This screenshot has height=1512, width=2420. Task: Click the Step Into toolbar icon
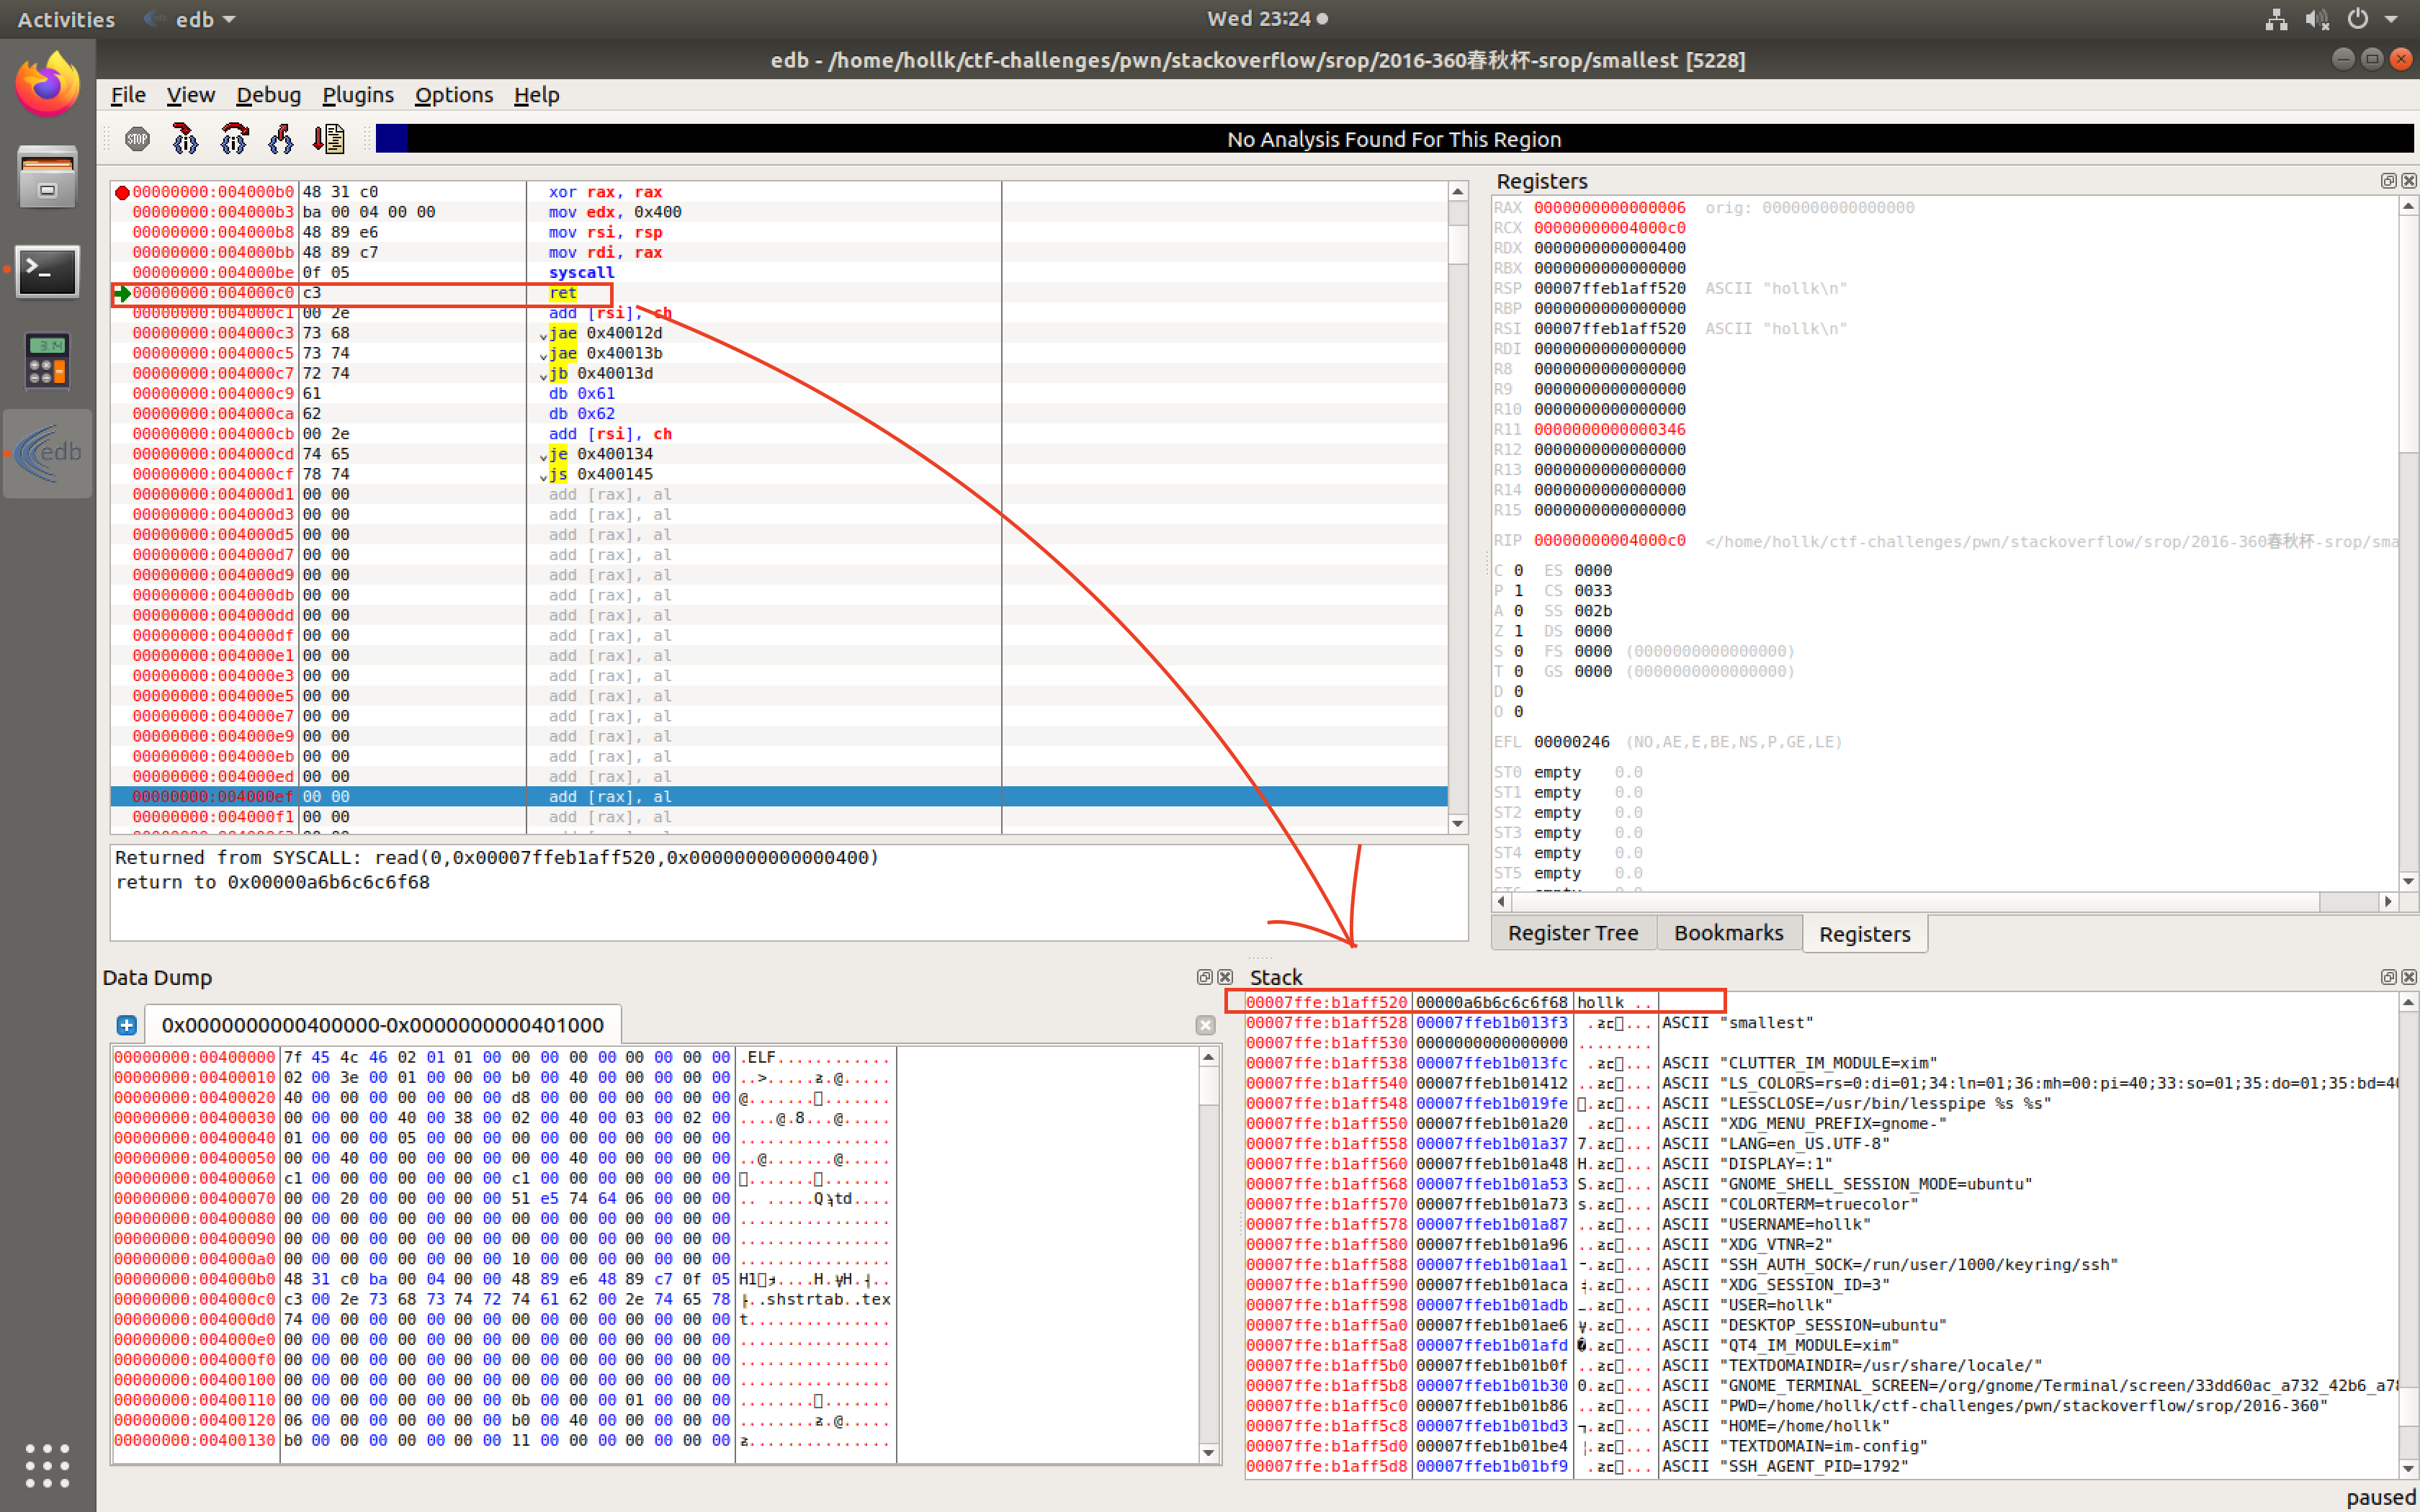[185, 139]
